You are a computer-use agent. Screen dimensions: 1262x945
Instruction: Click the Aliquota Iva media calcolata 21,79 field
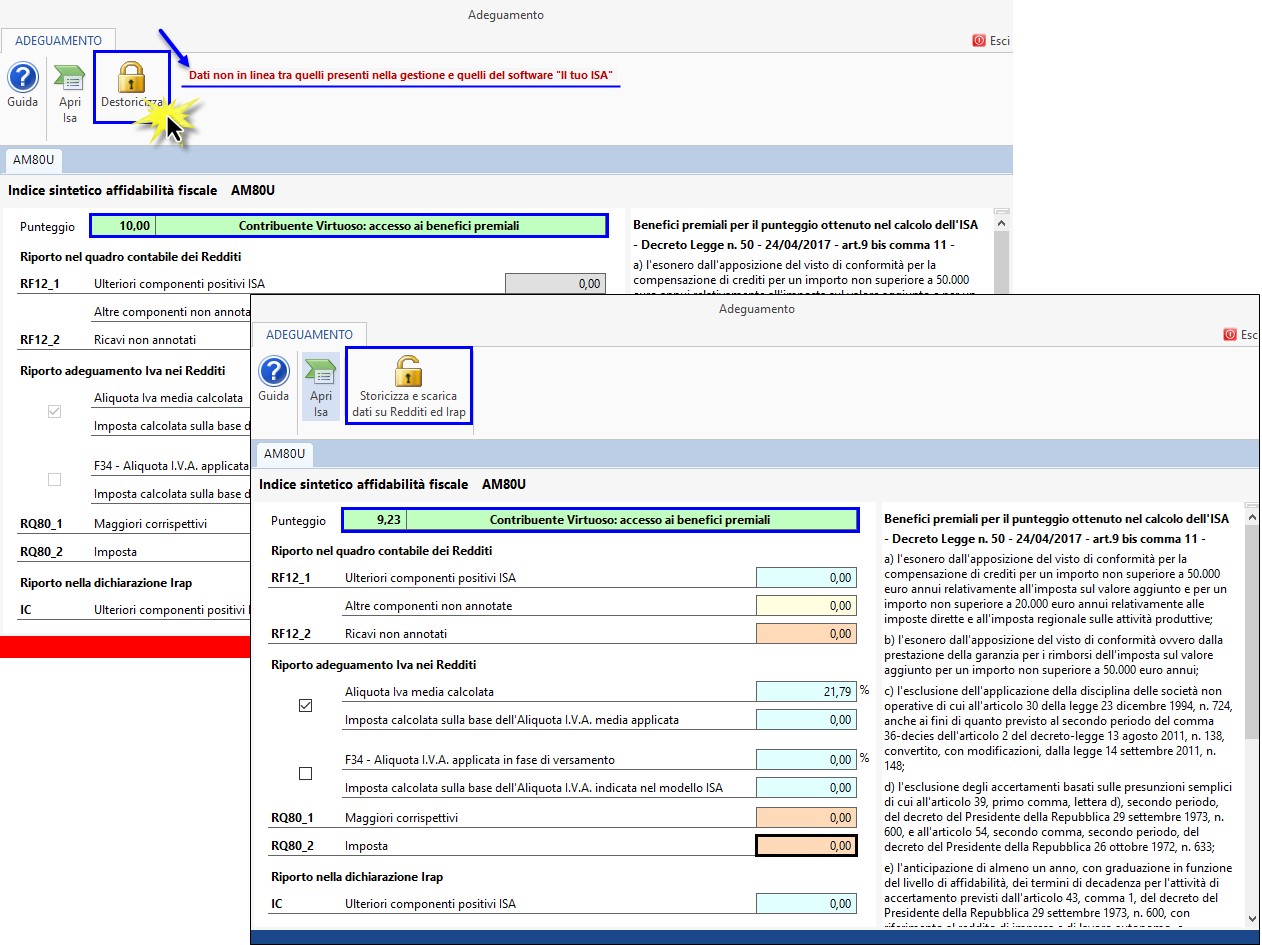(x=807, y=691)
